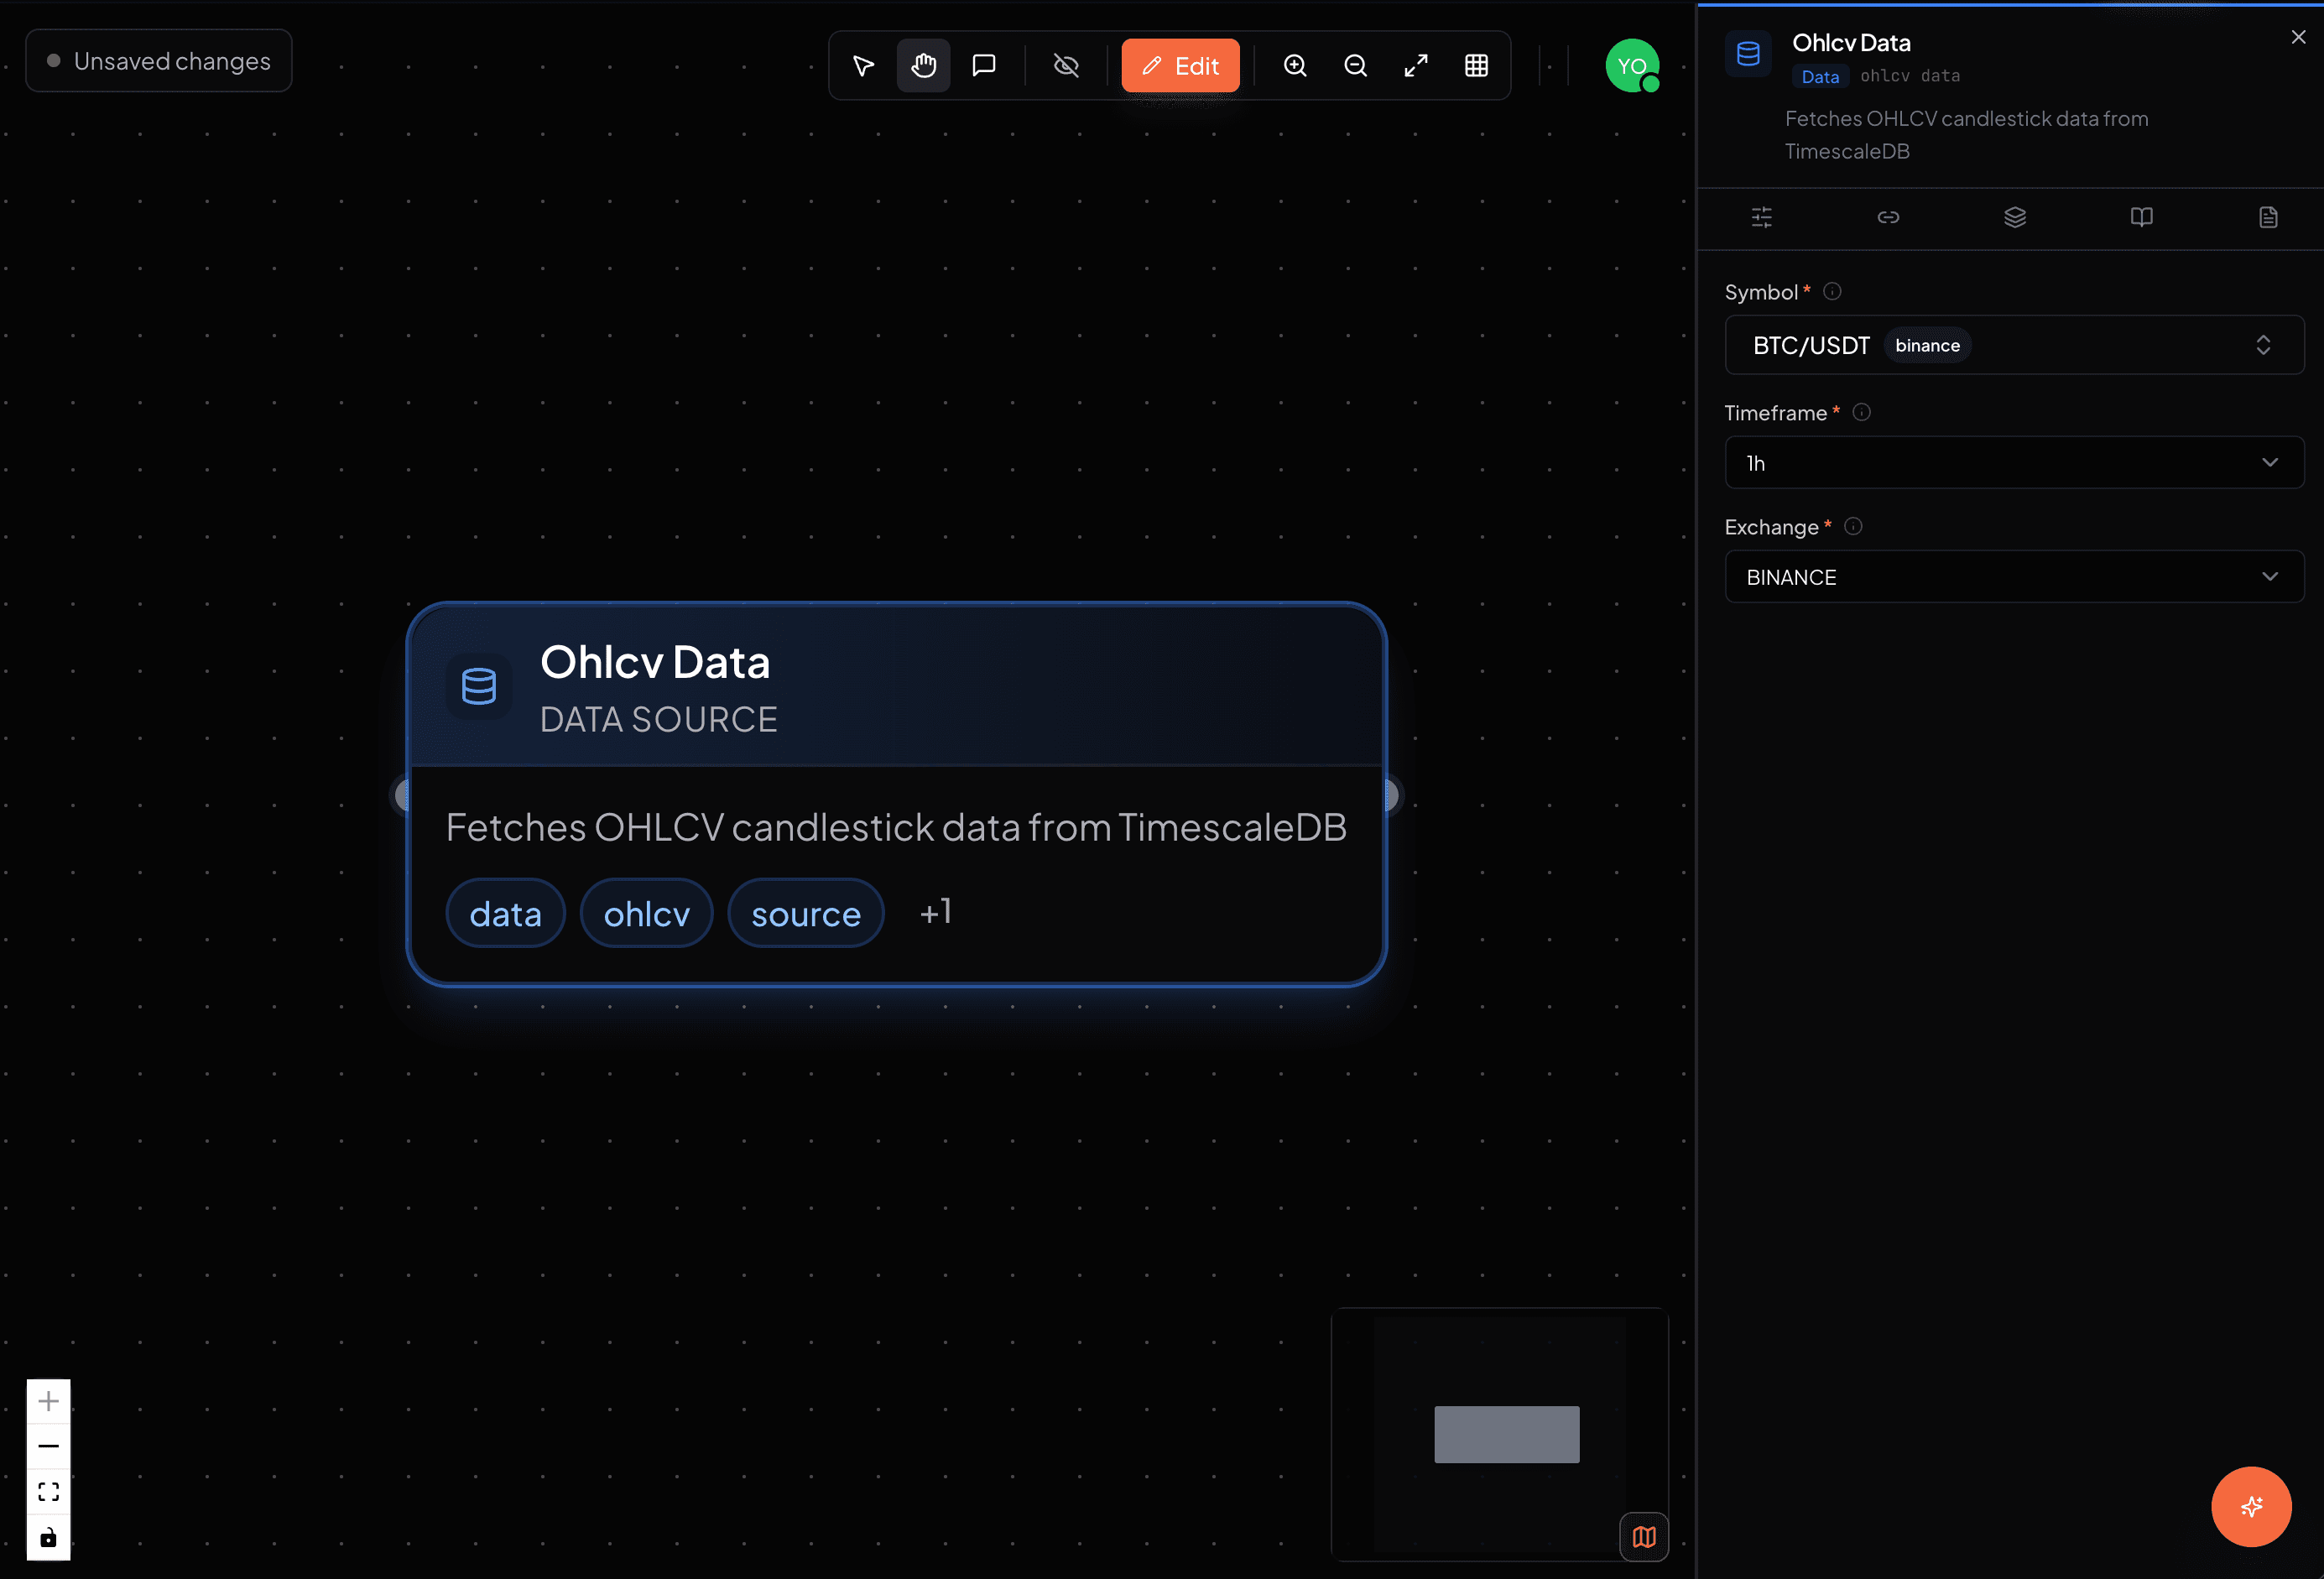The height and width of the screenshot is (1579, 2324).
Task: Open the documentation book tab in the panel
Action: point(2142,217)
